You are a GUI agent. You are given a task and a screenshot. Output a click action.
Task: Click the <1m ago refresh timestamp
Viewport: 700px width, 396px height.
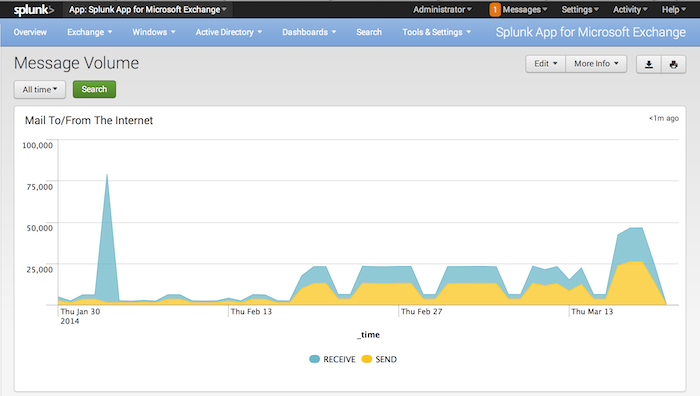tap(664, 118)
